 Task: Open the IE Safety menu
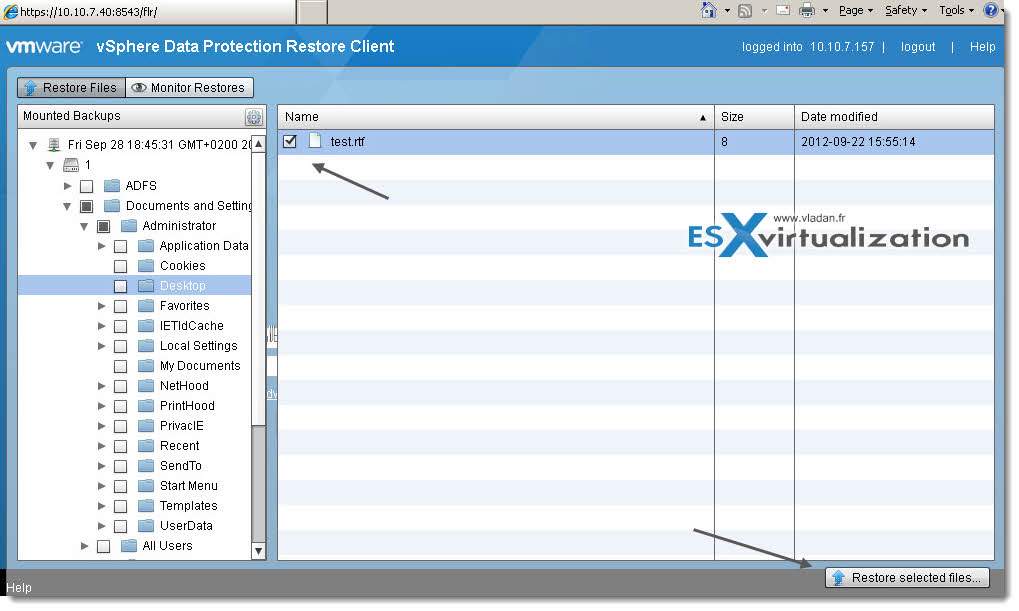tap(906, 10)
